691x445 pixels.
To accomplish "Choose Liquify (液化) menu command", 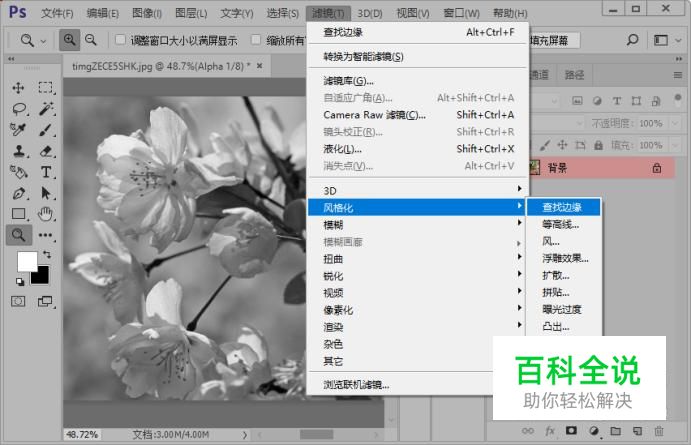I will (418, 149).
